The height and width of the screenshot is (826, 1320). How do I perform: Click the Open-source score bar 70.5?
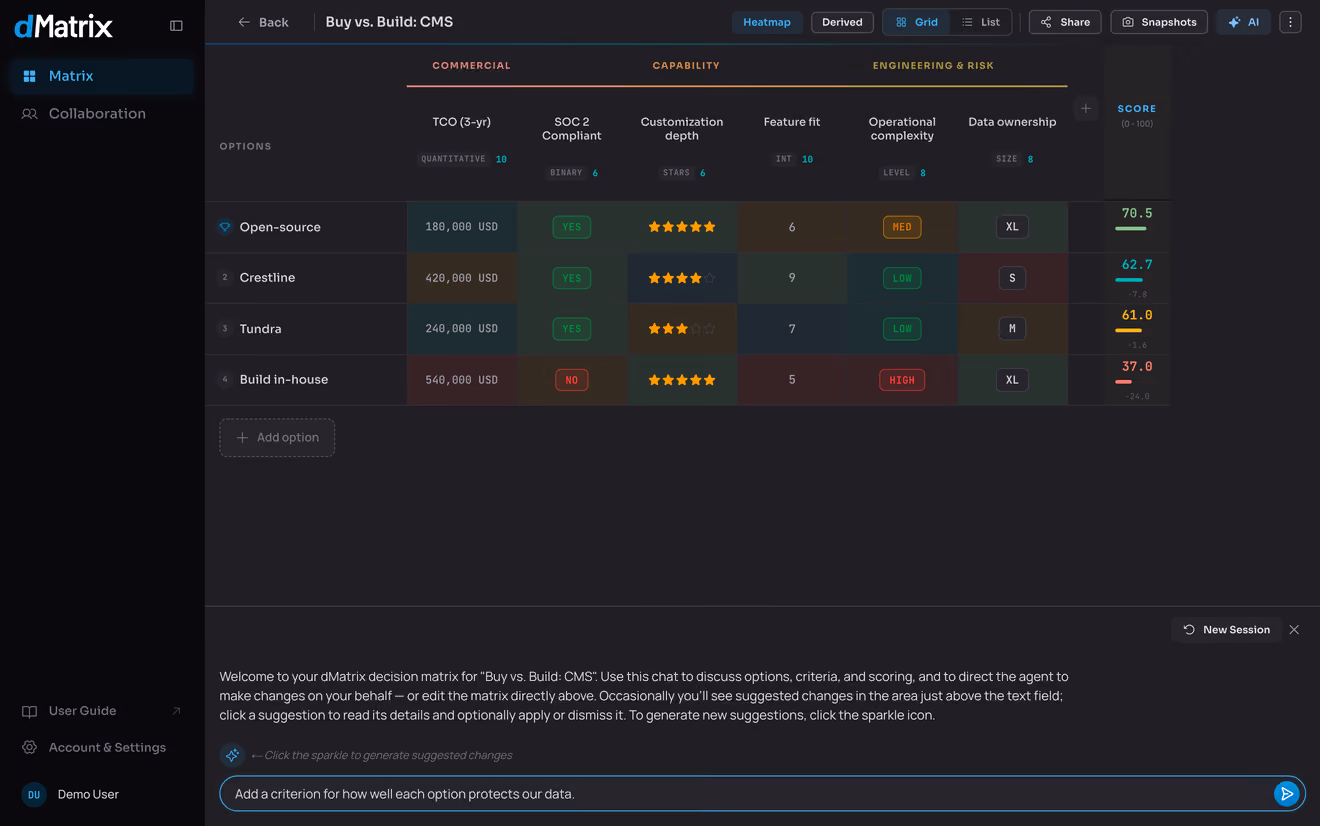[1131, 229]
